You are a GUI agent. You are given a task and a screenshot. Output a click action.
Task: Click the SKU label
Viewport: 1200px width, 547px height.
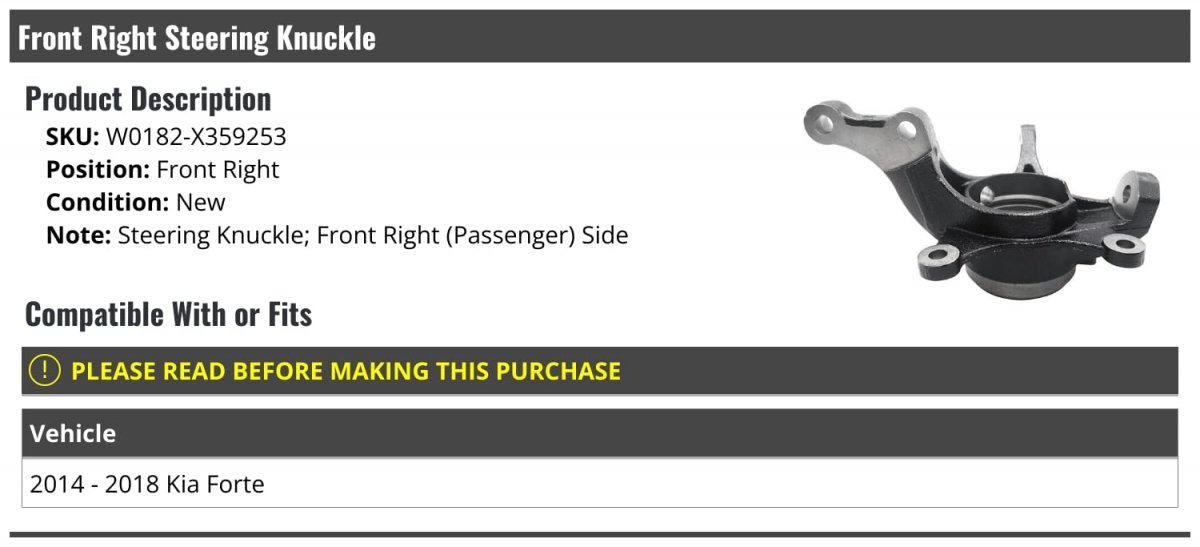[x=72, y=137]
